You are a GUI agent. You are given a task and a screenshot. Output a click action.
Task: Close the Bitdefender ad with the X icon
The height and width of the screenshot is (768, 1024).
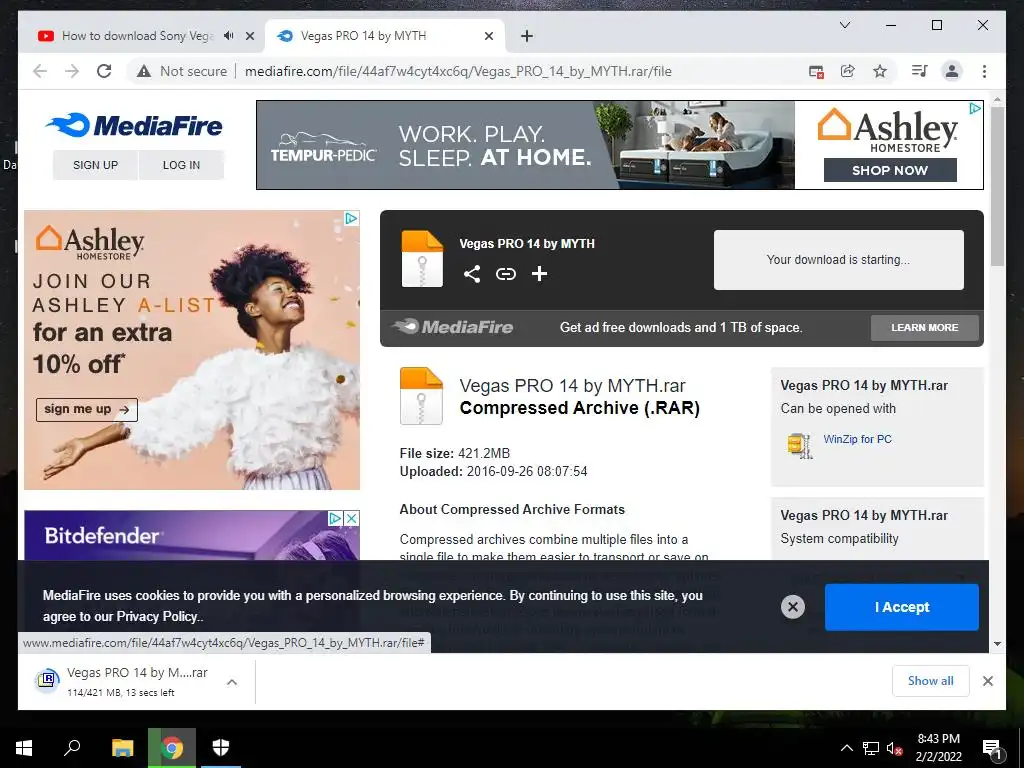pos(351,519)
